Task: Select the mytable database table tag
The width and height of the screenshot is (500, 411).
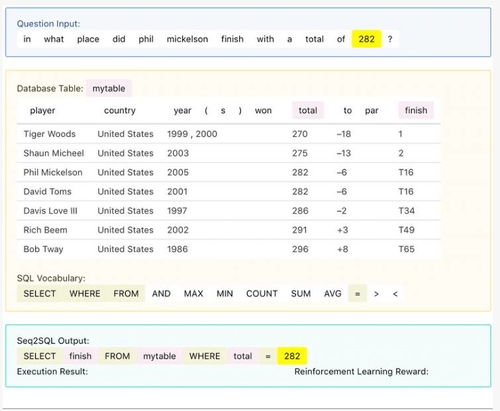Action: click(x=109, y=89)
